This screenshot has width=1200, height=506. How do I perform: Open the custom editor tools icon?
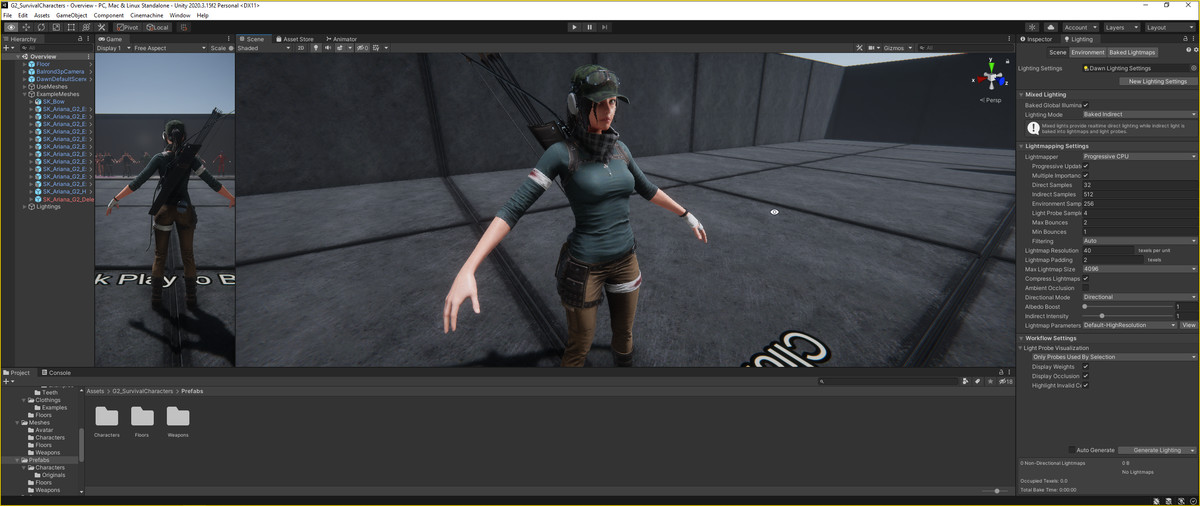pos(101,27)
